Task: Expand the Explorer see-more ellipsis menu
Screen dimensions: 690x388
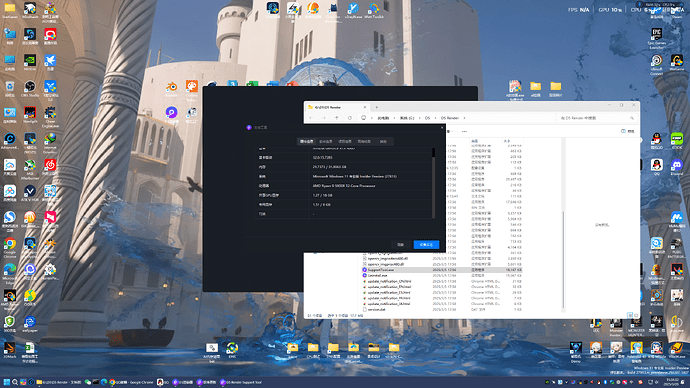Action: (x=464, y=131)
